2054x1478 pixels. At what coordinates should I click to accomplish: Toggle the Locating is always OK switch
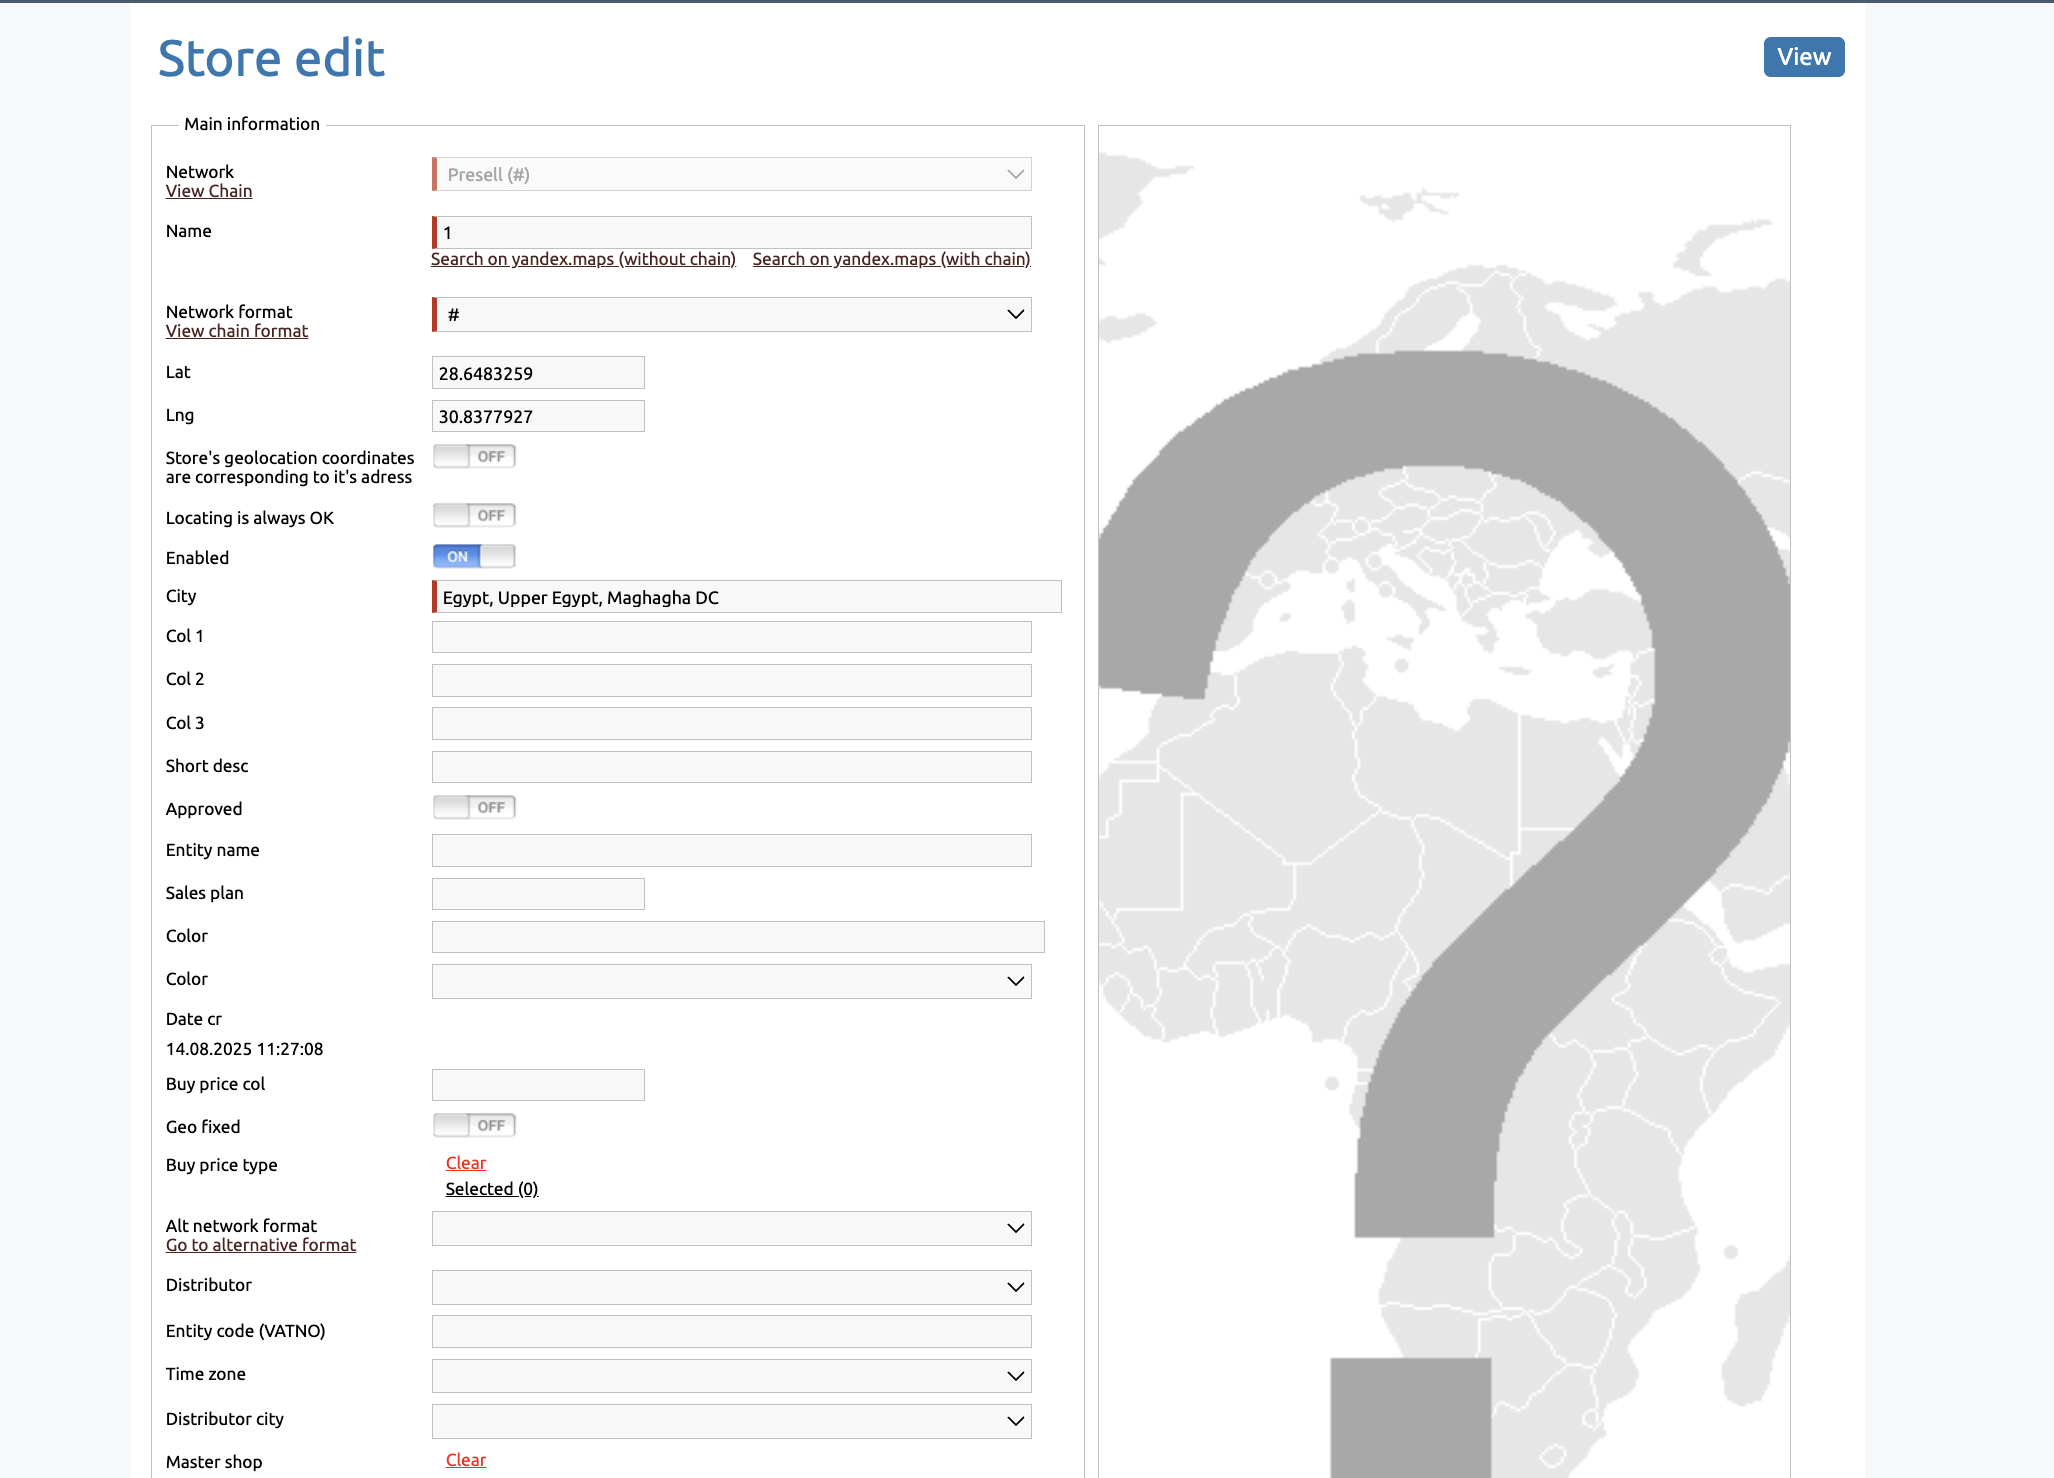[x=474, y=516]
